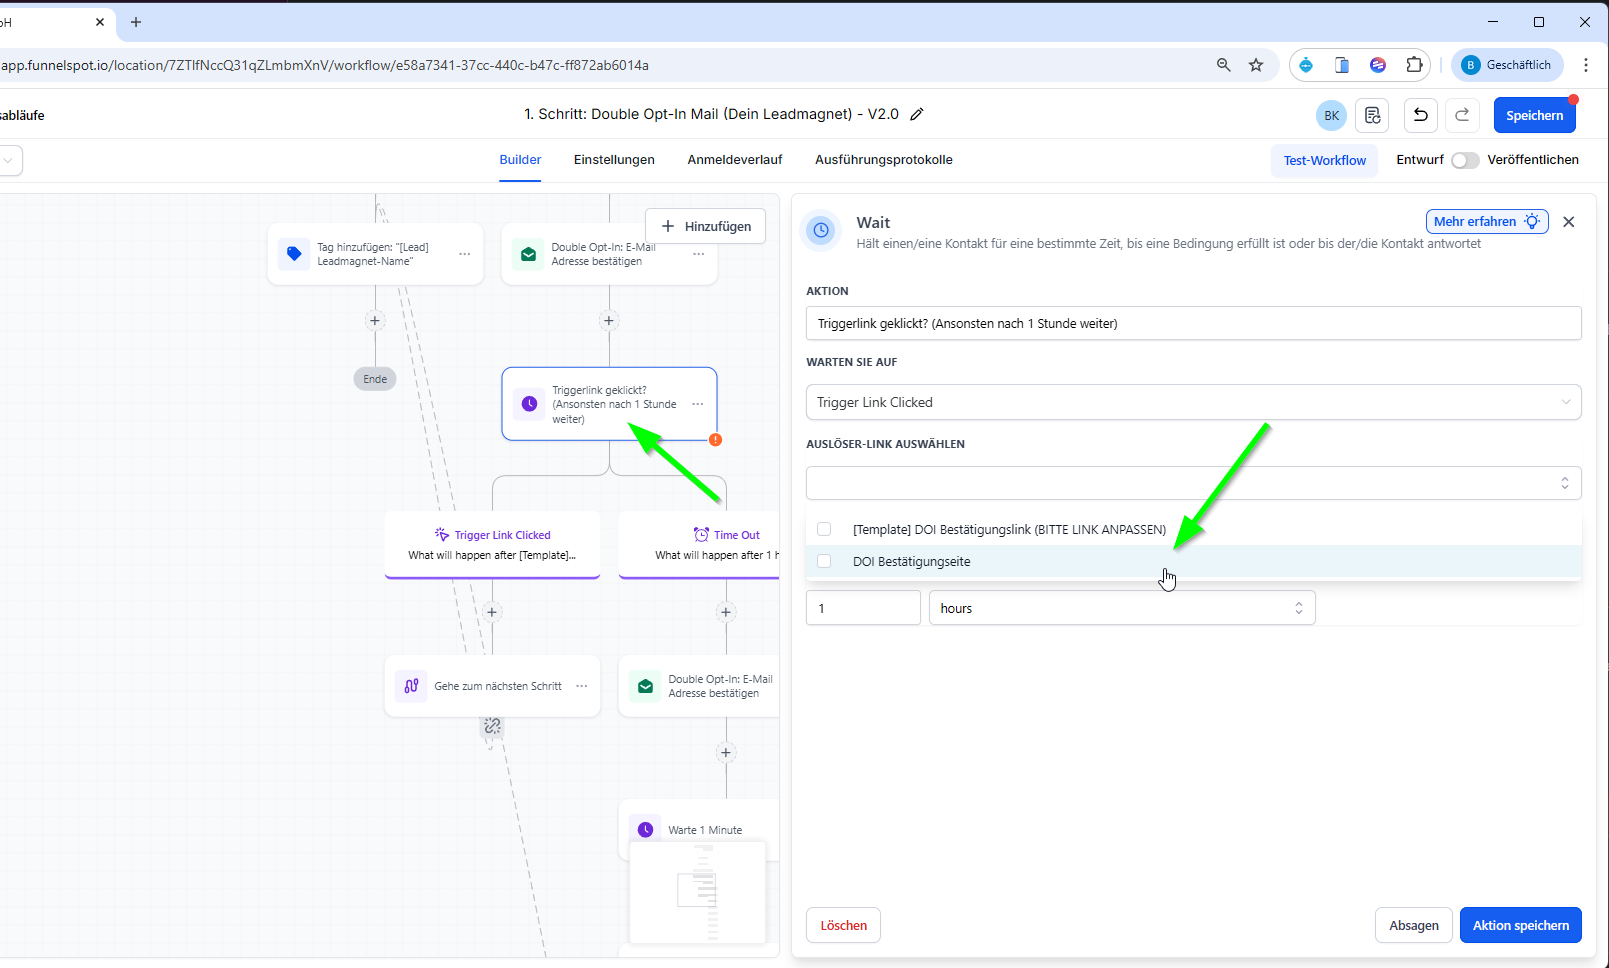Select the Time Out branch card

tap(700, 545)
